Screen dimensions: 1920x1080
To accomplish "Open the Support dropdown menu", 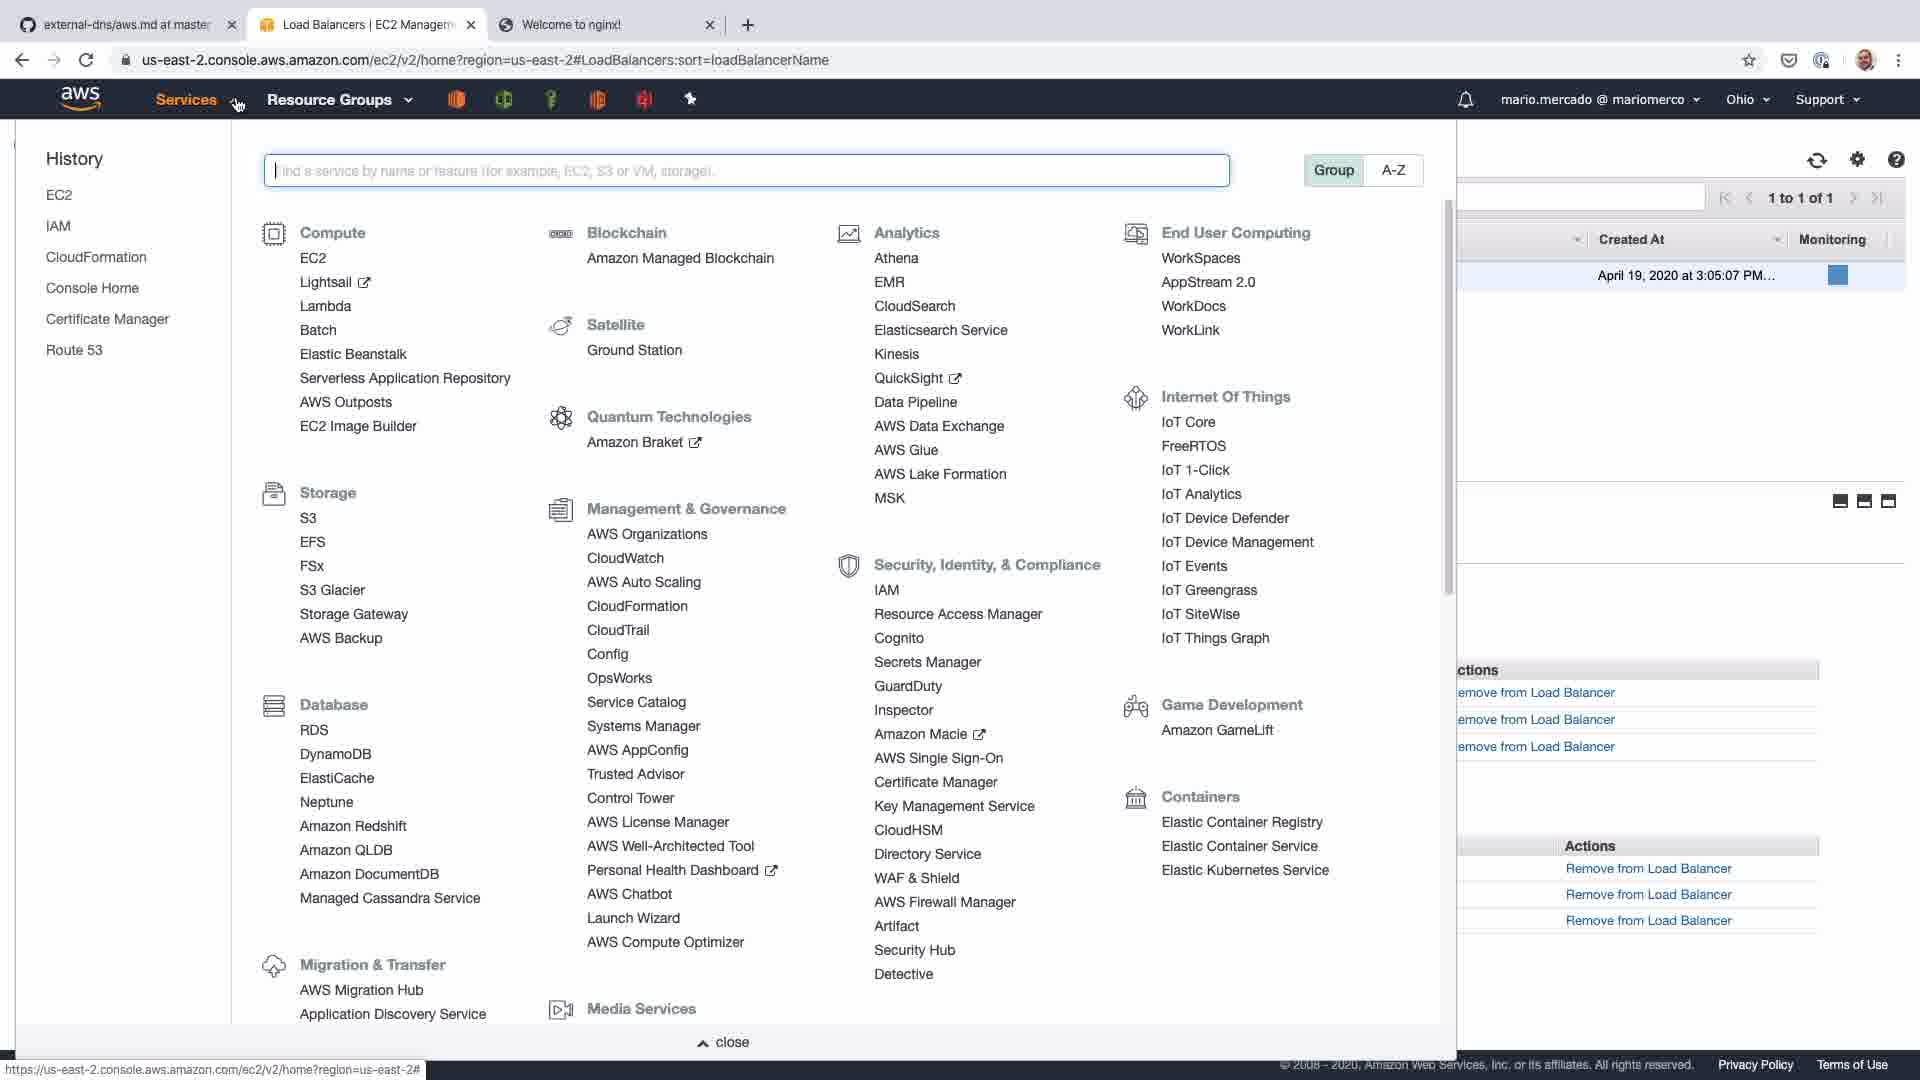I will [x=1827, y=100].
